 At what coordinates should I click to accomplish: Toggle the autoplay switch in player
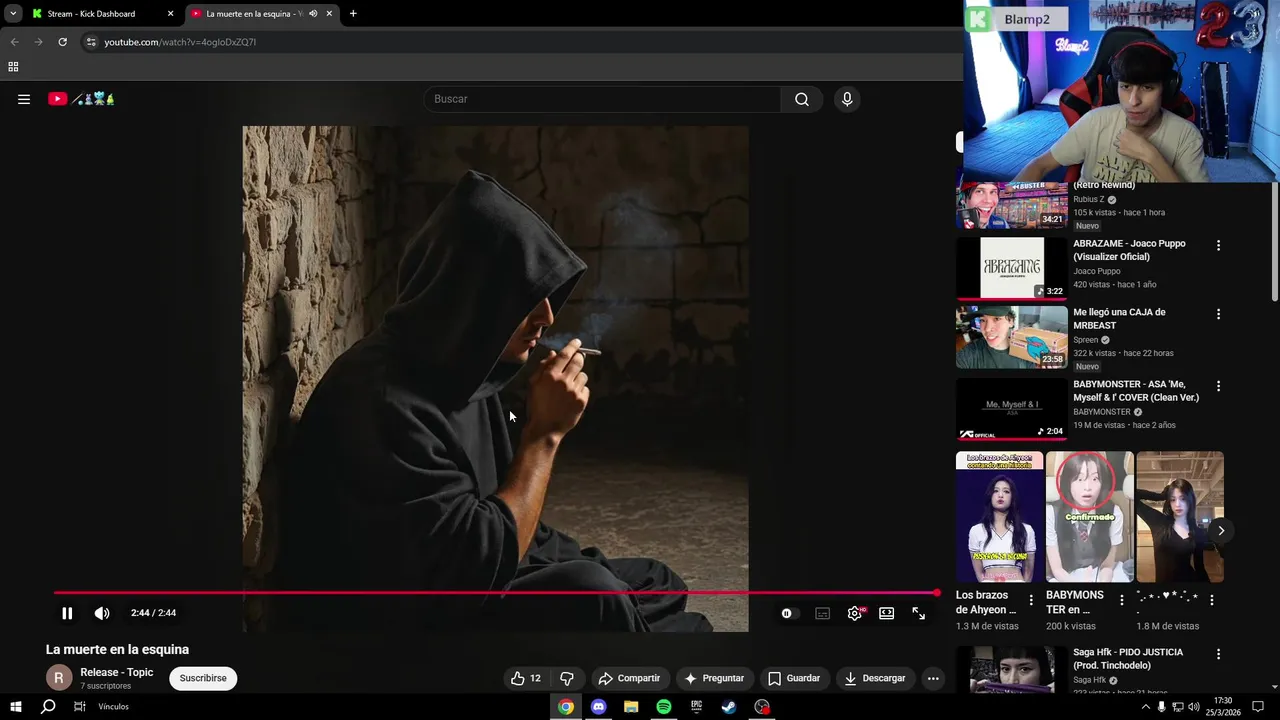(x=790, y=614)
